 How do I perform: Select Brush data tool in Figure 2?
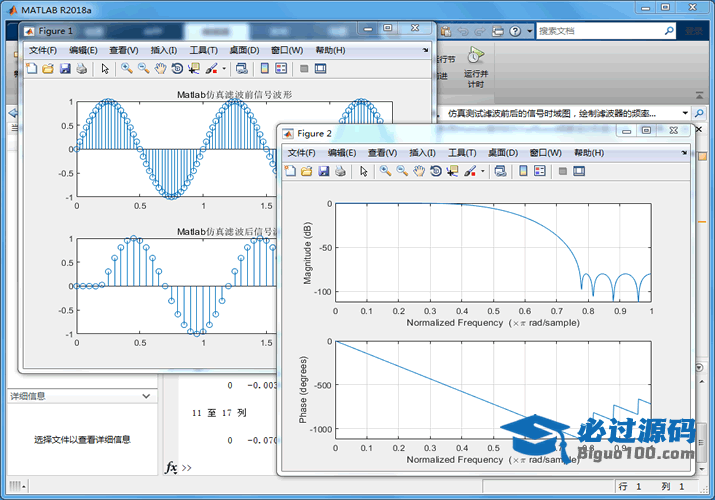coord(470,171)
